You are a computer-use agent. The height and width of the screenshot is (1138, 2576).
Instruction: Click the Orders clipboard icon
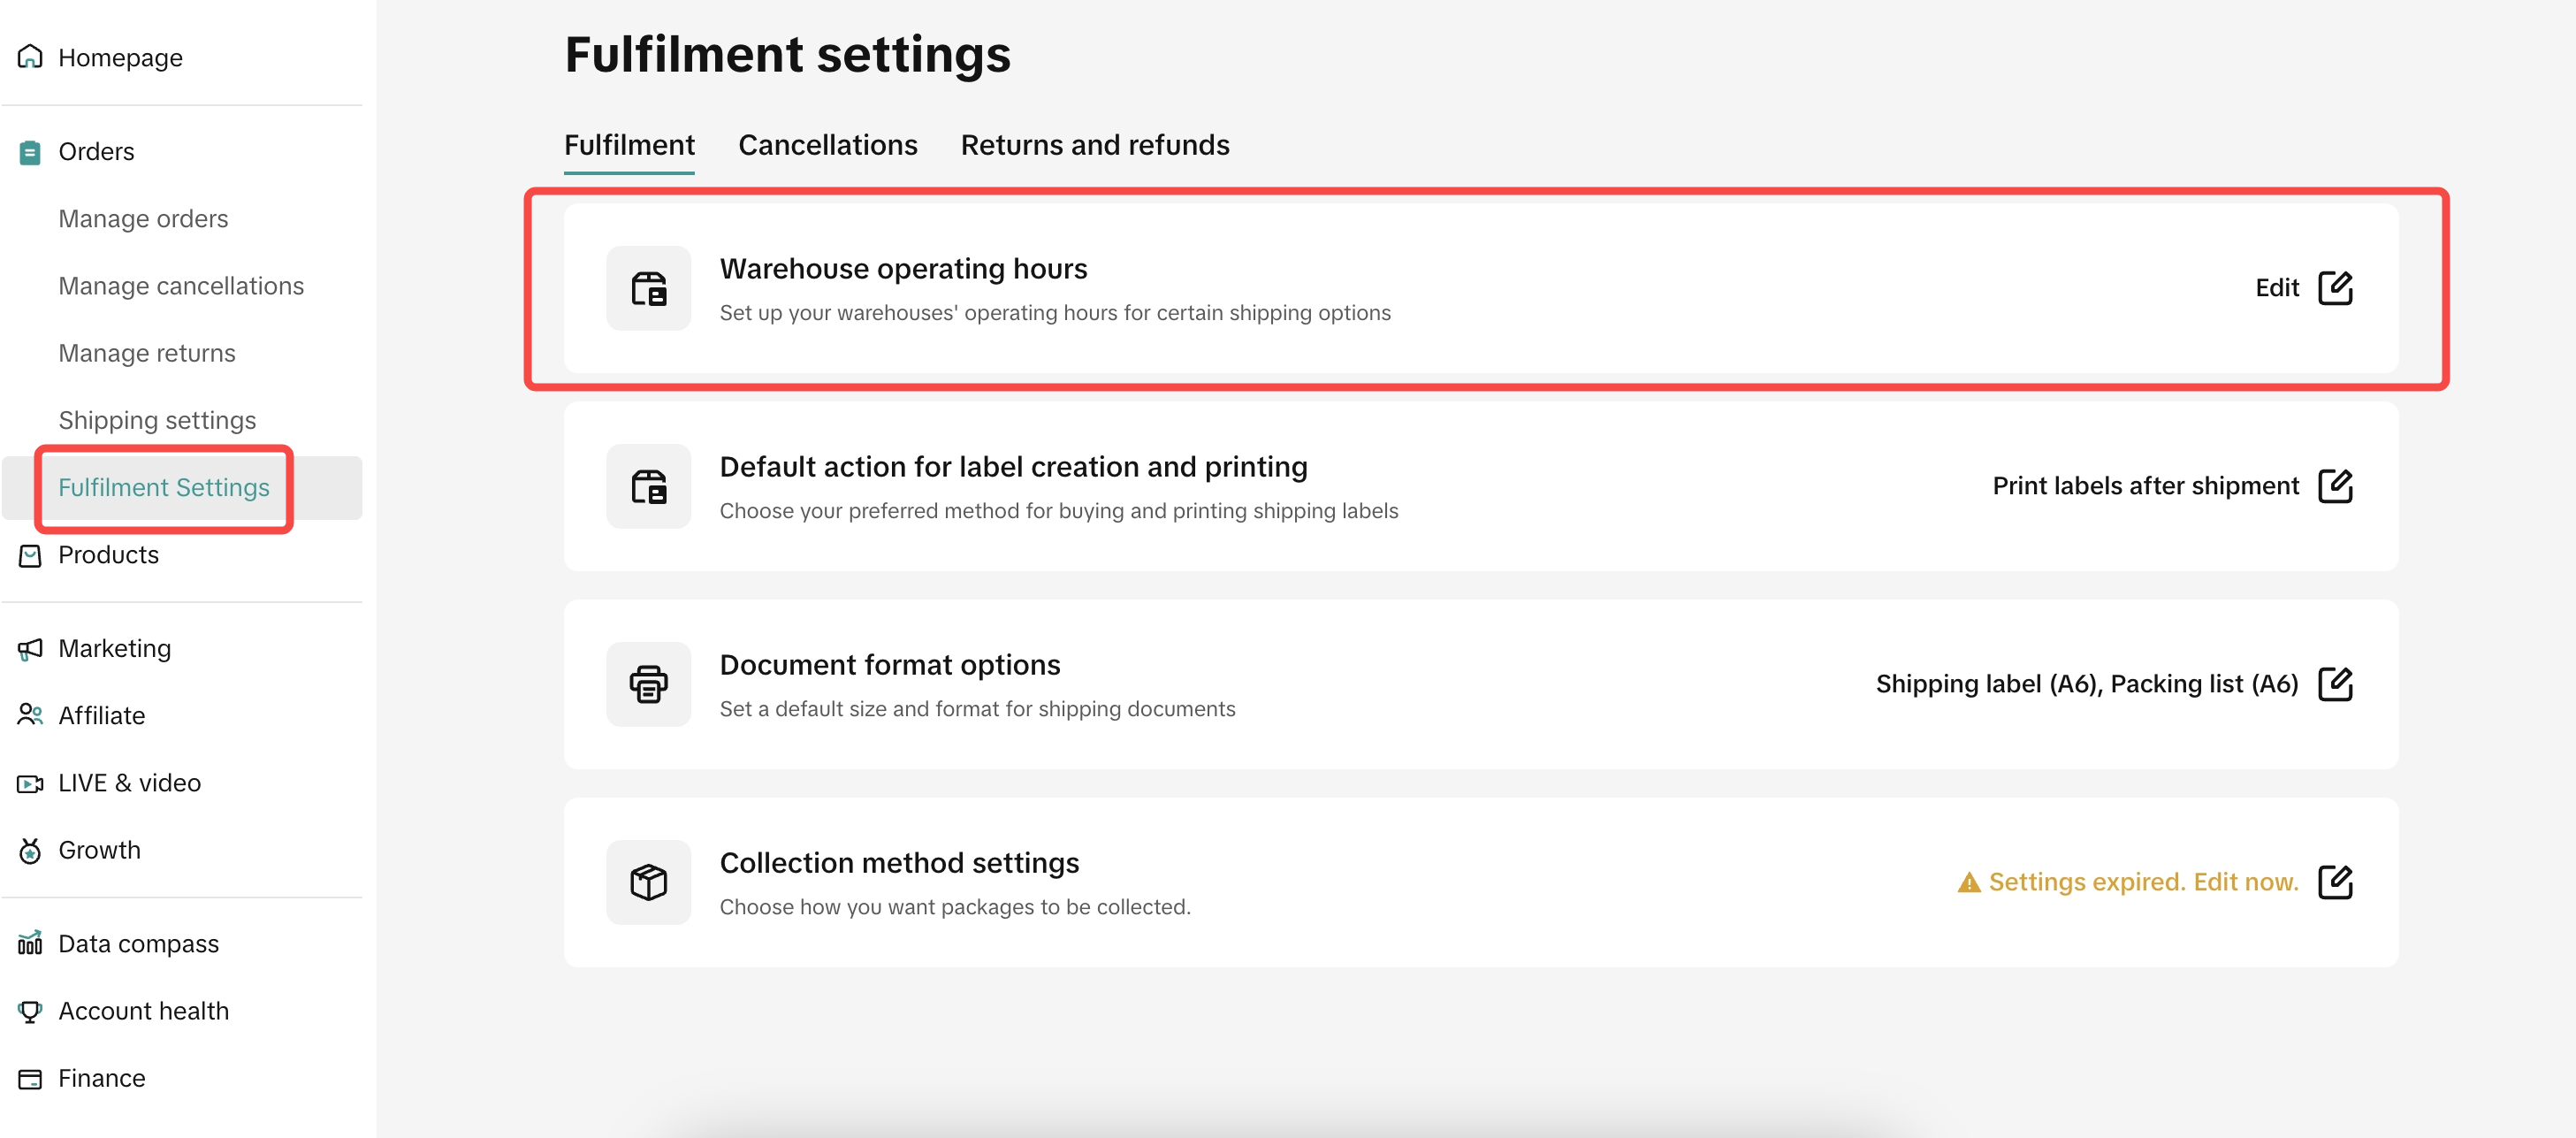point(30,152)
